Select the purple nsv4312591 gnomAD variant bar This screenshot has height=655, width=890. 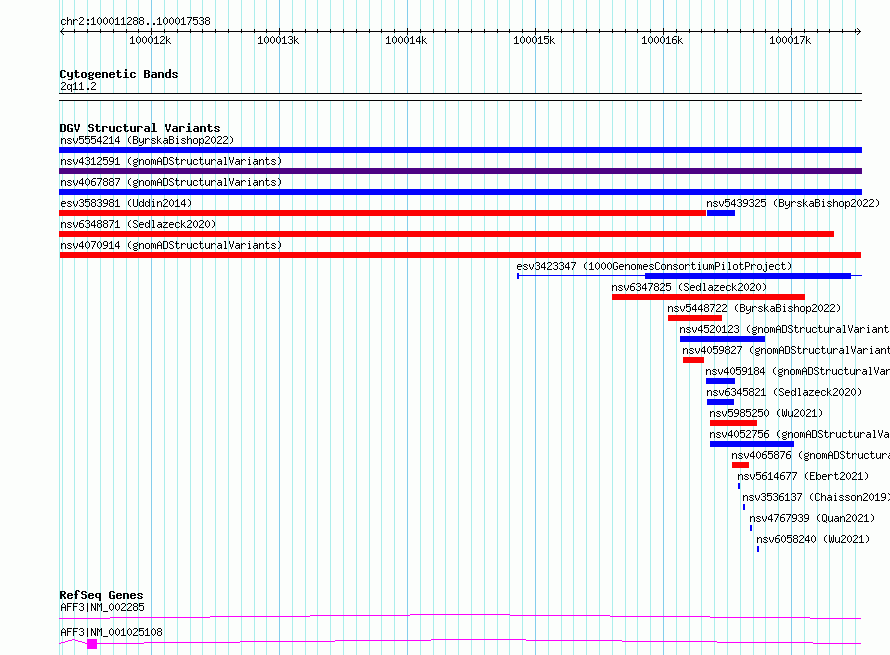460,171
